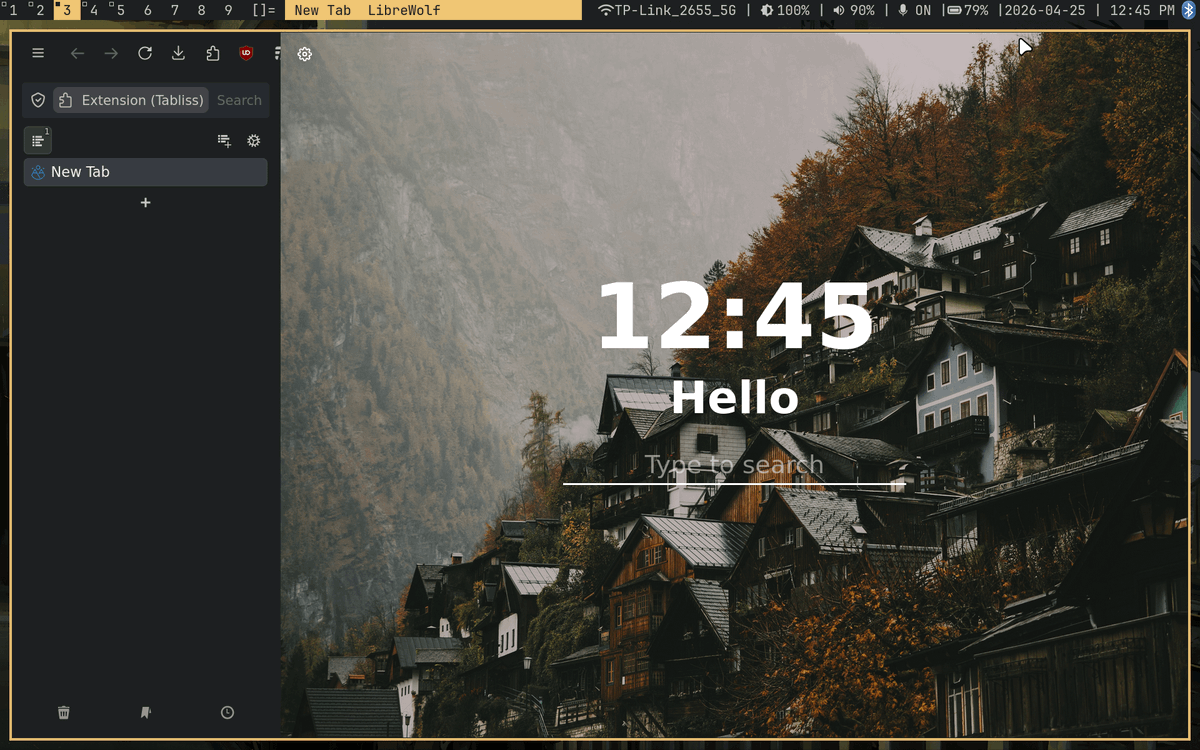Click the forward navigation arrow
Viewport: 1200px width, 750px height.
(110, 53)
